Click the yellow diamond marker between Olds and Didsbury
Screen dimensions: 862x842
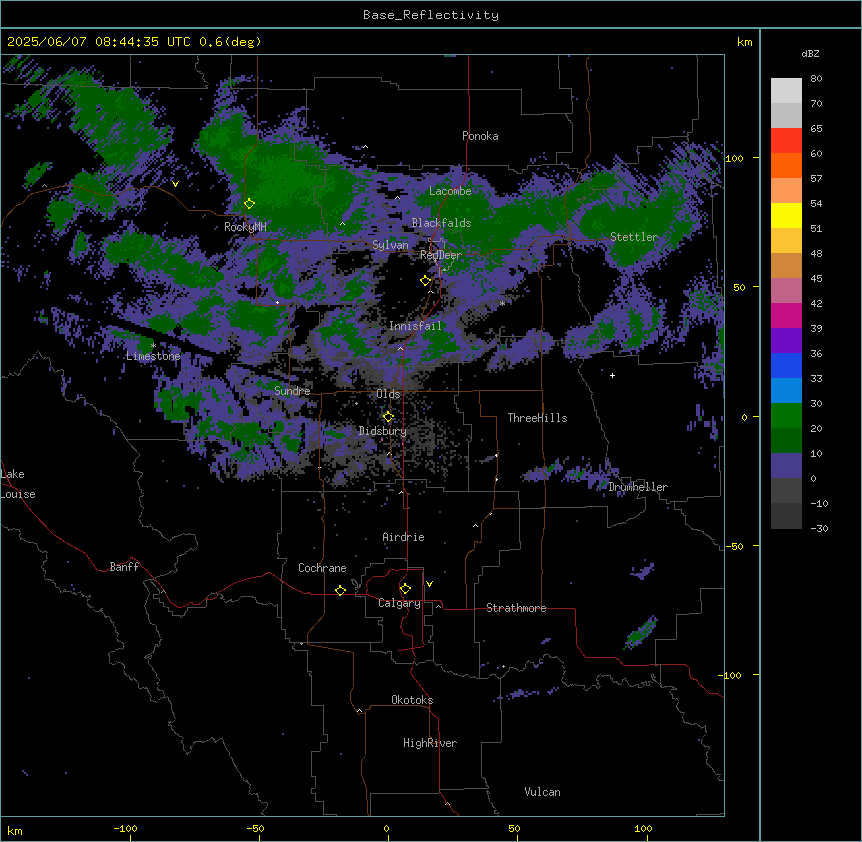click(x=388, y=417)
